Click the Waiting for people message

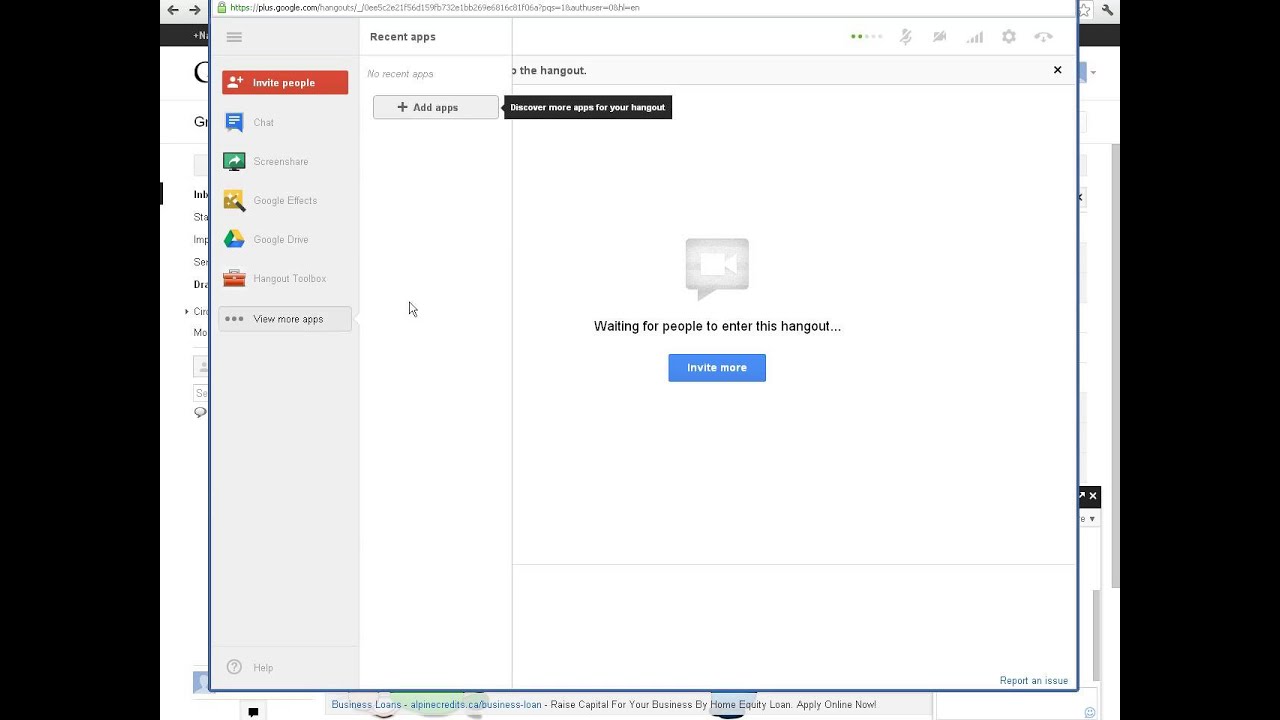pyautogui.click(x=717, y=326)
